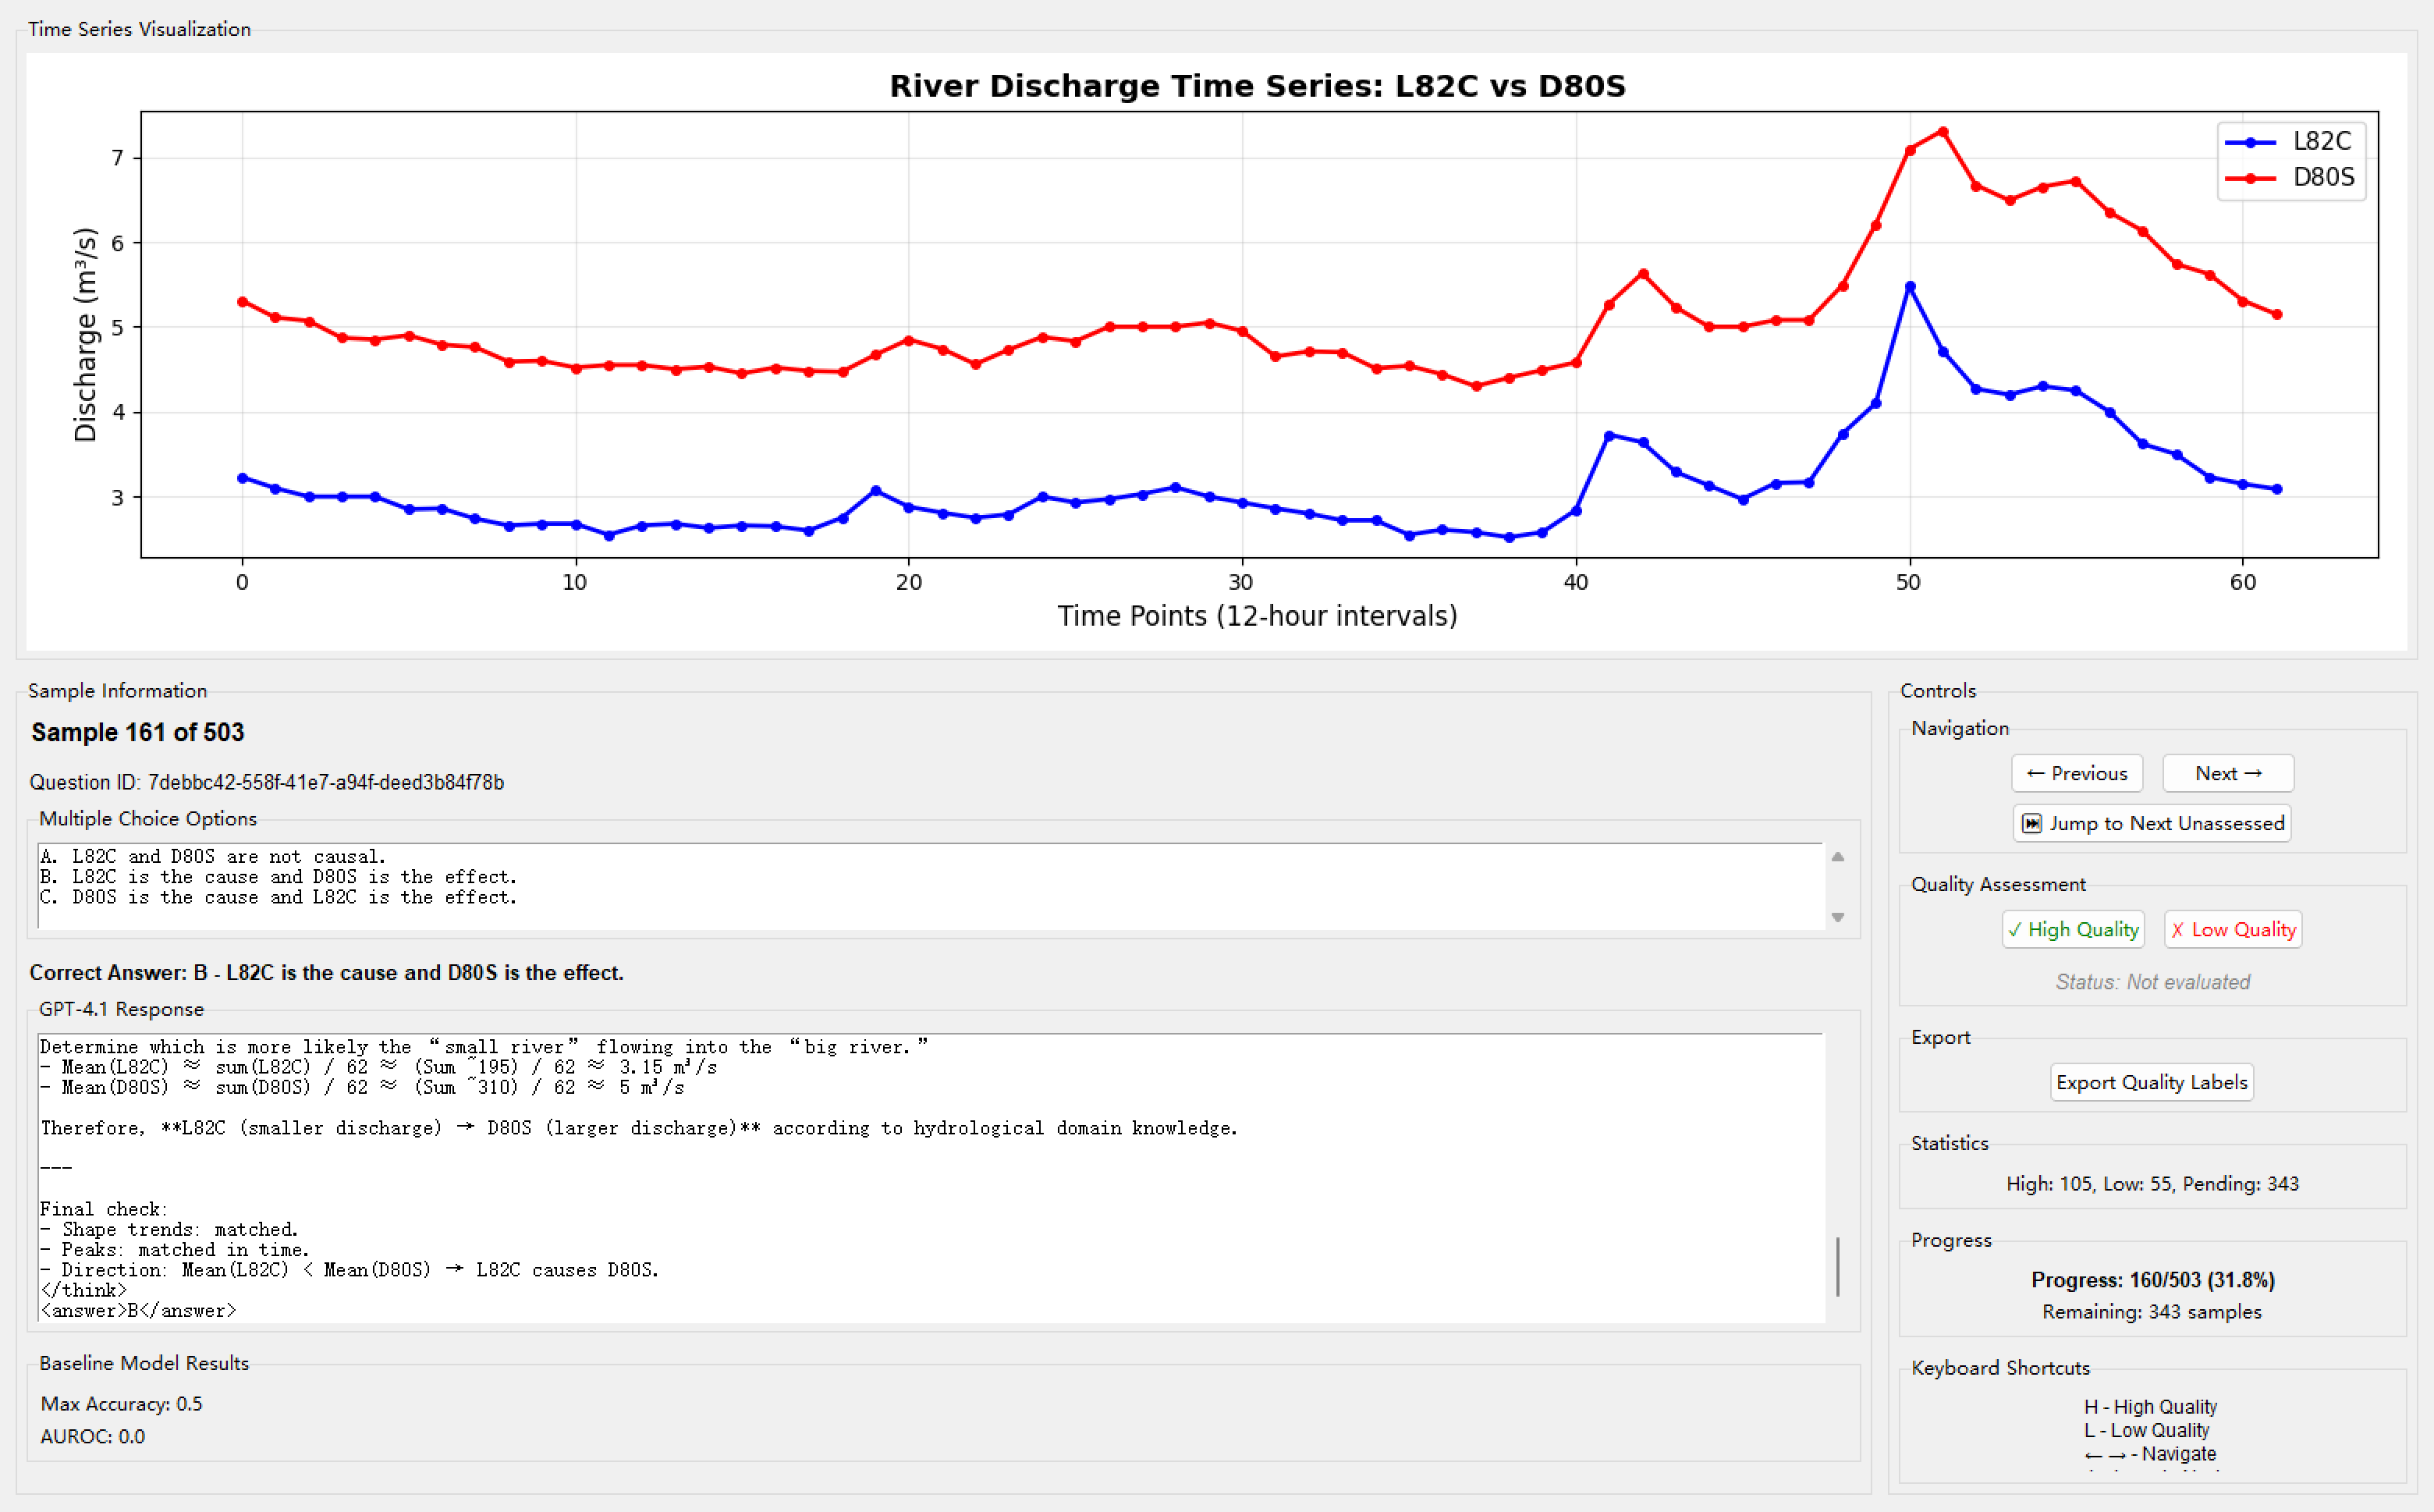Image resolution: width=2434 pixels, height=1512 pixels.
Task: Click the Progress 160/503 indicator text
Action: pos(2152,1280)
